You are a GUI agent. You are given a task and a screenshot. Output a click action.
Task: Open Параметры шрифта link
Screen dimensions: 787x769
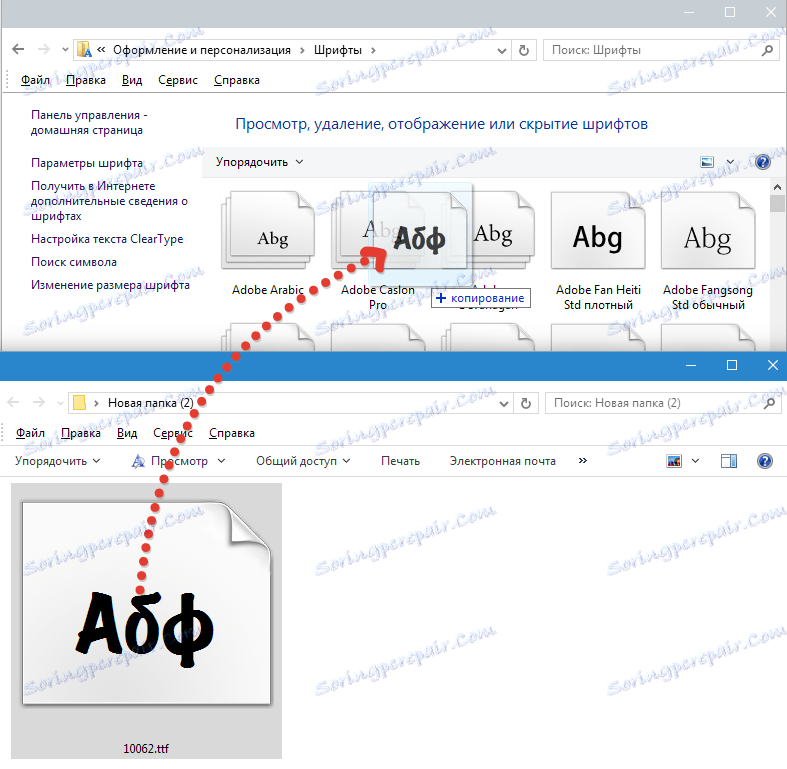87,163
